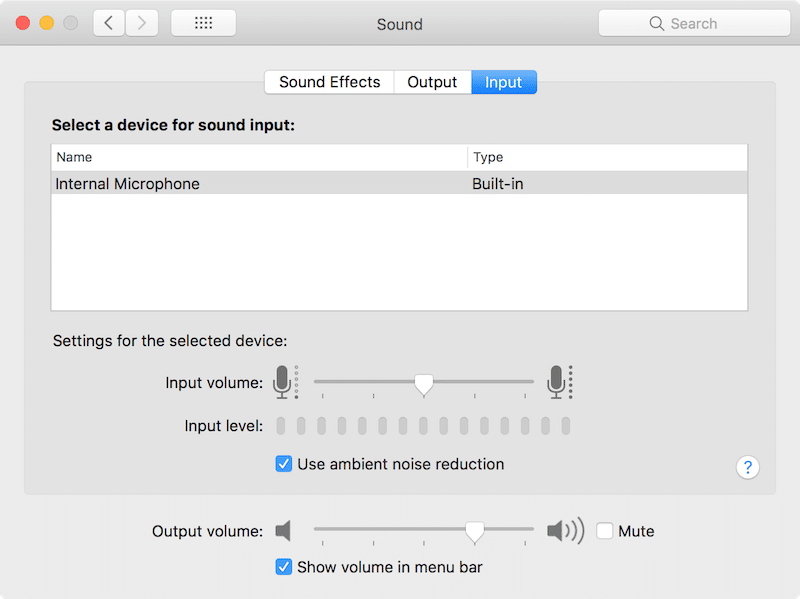The width and height of the screenshot is (800, 599).
Task: Click the quiet speaker icon
Action: click(x=284, y=531)
